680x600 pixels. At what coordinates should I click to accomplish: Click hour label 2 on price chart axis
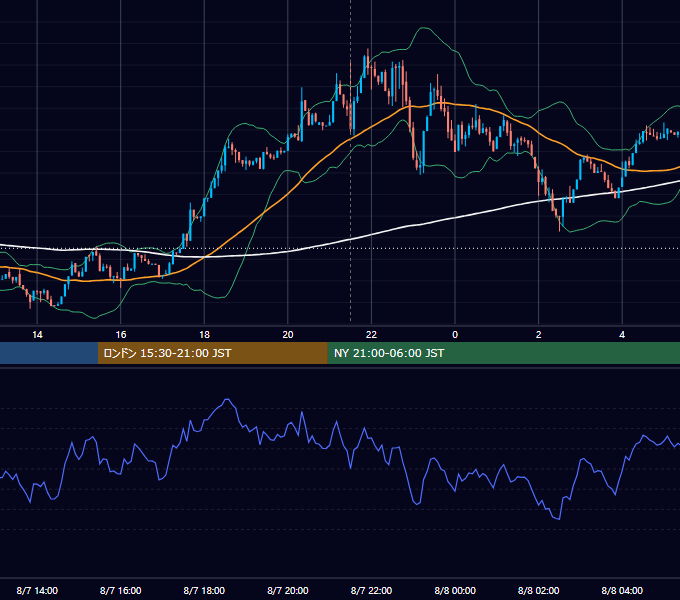539,335
